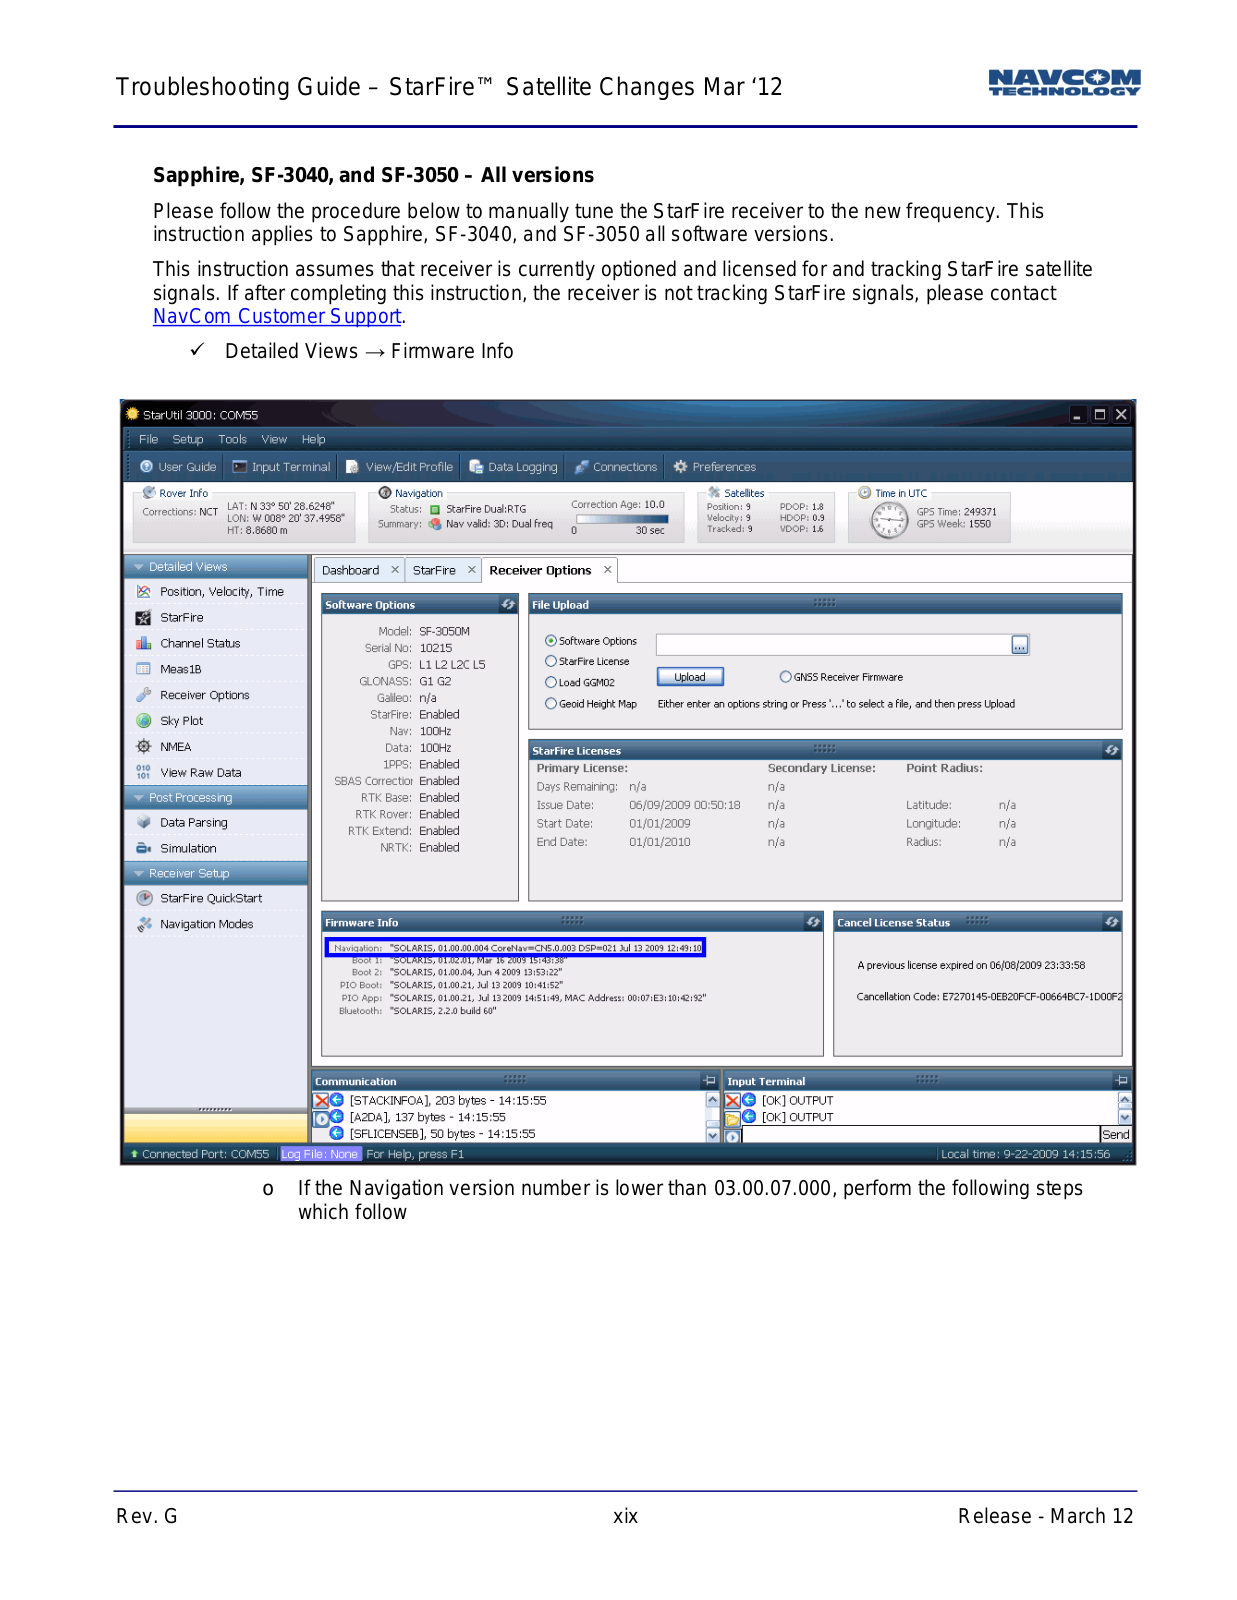Refresh the Cancel License Status panel

[1111, 922]
